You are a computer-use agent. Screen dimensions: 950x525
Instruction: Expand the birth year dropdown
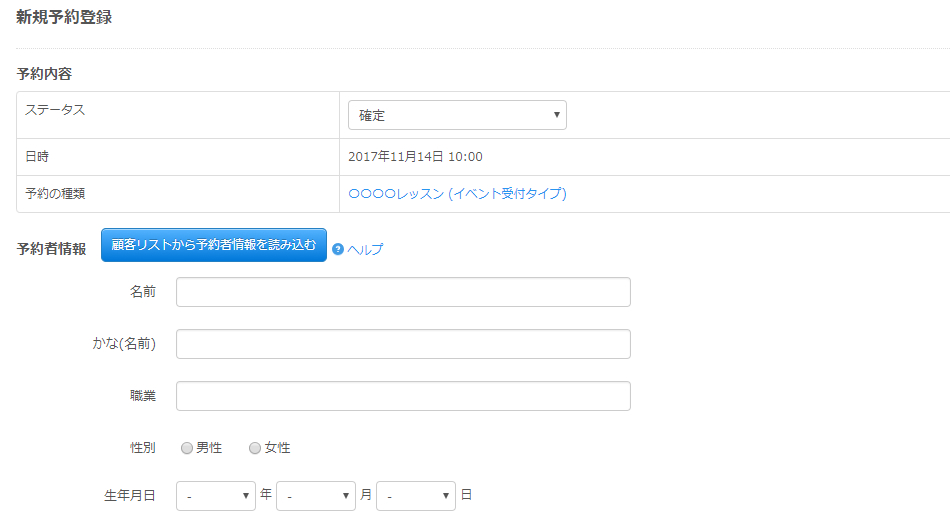(216, 496)
